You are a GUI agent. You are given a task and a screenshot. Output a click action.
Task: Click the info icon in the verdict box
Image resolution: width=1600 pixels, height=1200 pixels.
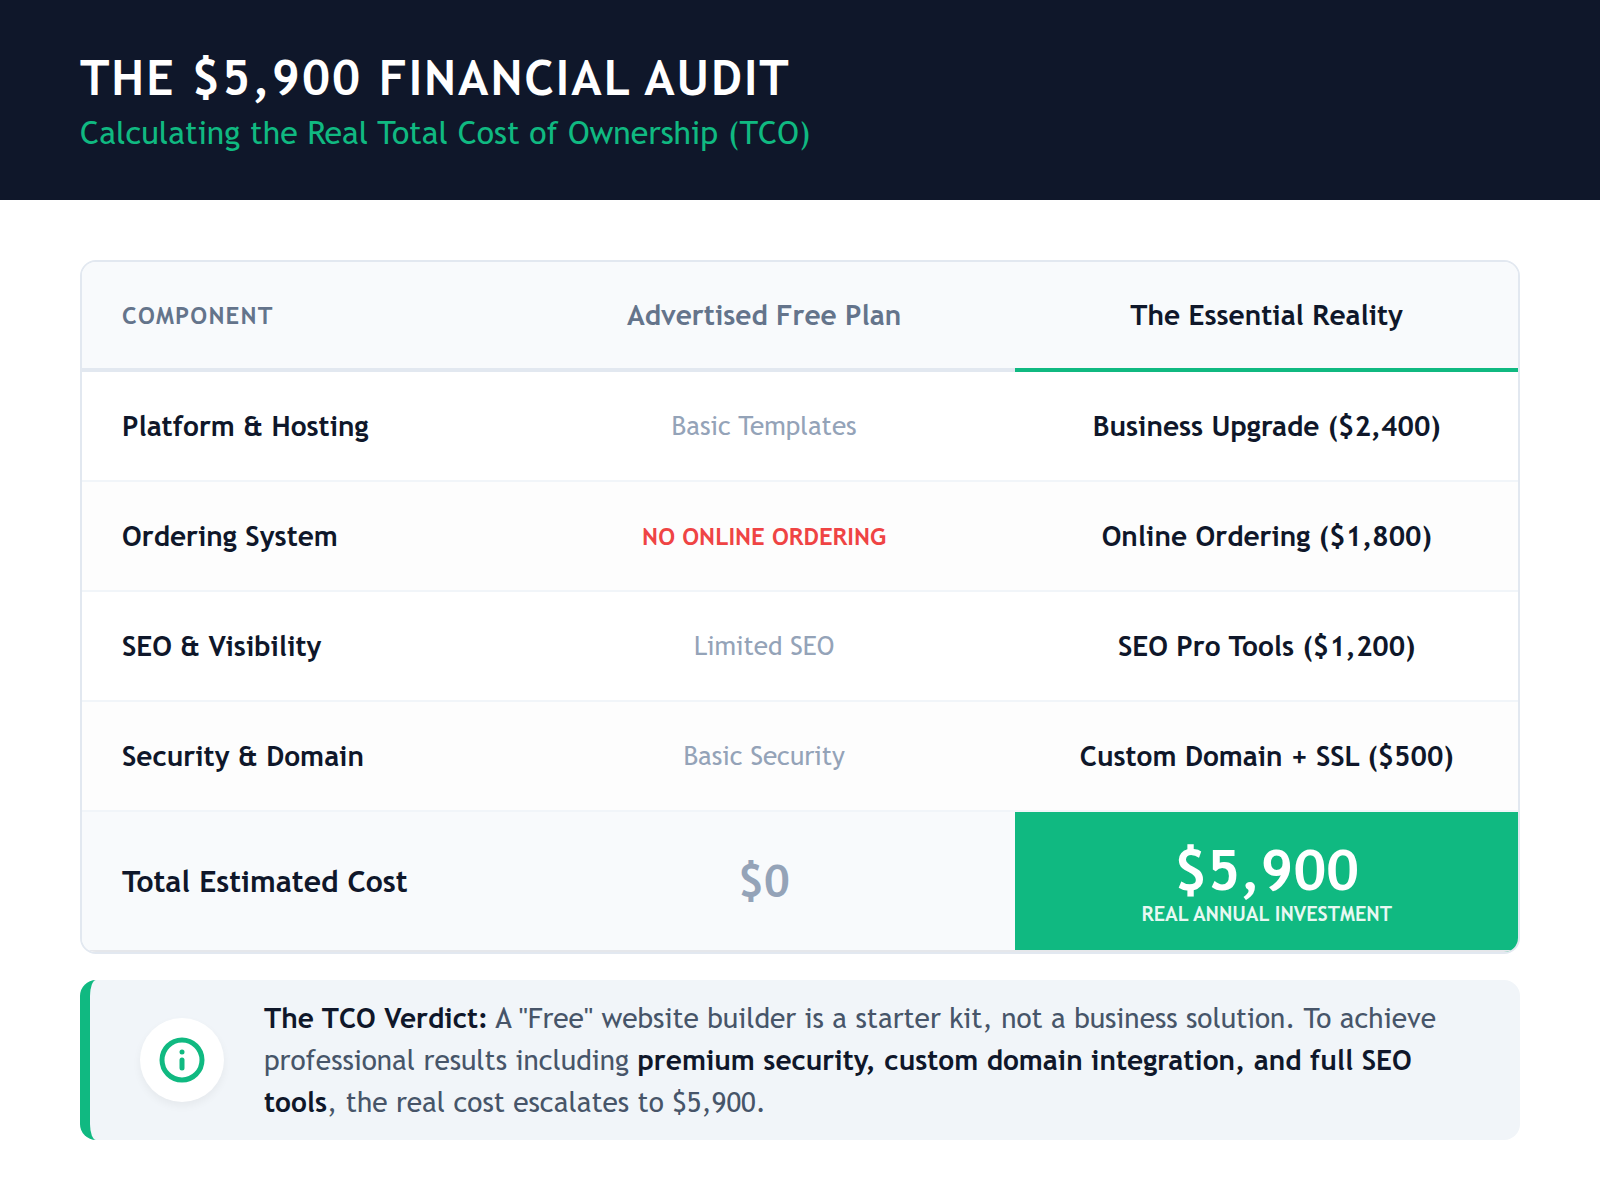(x=182, y=1060)
